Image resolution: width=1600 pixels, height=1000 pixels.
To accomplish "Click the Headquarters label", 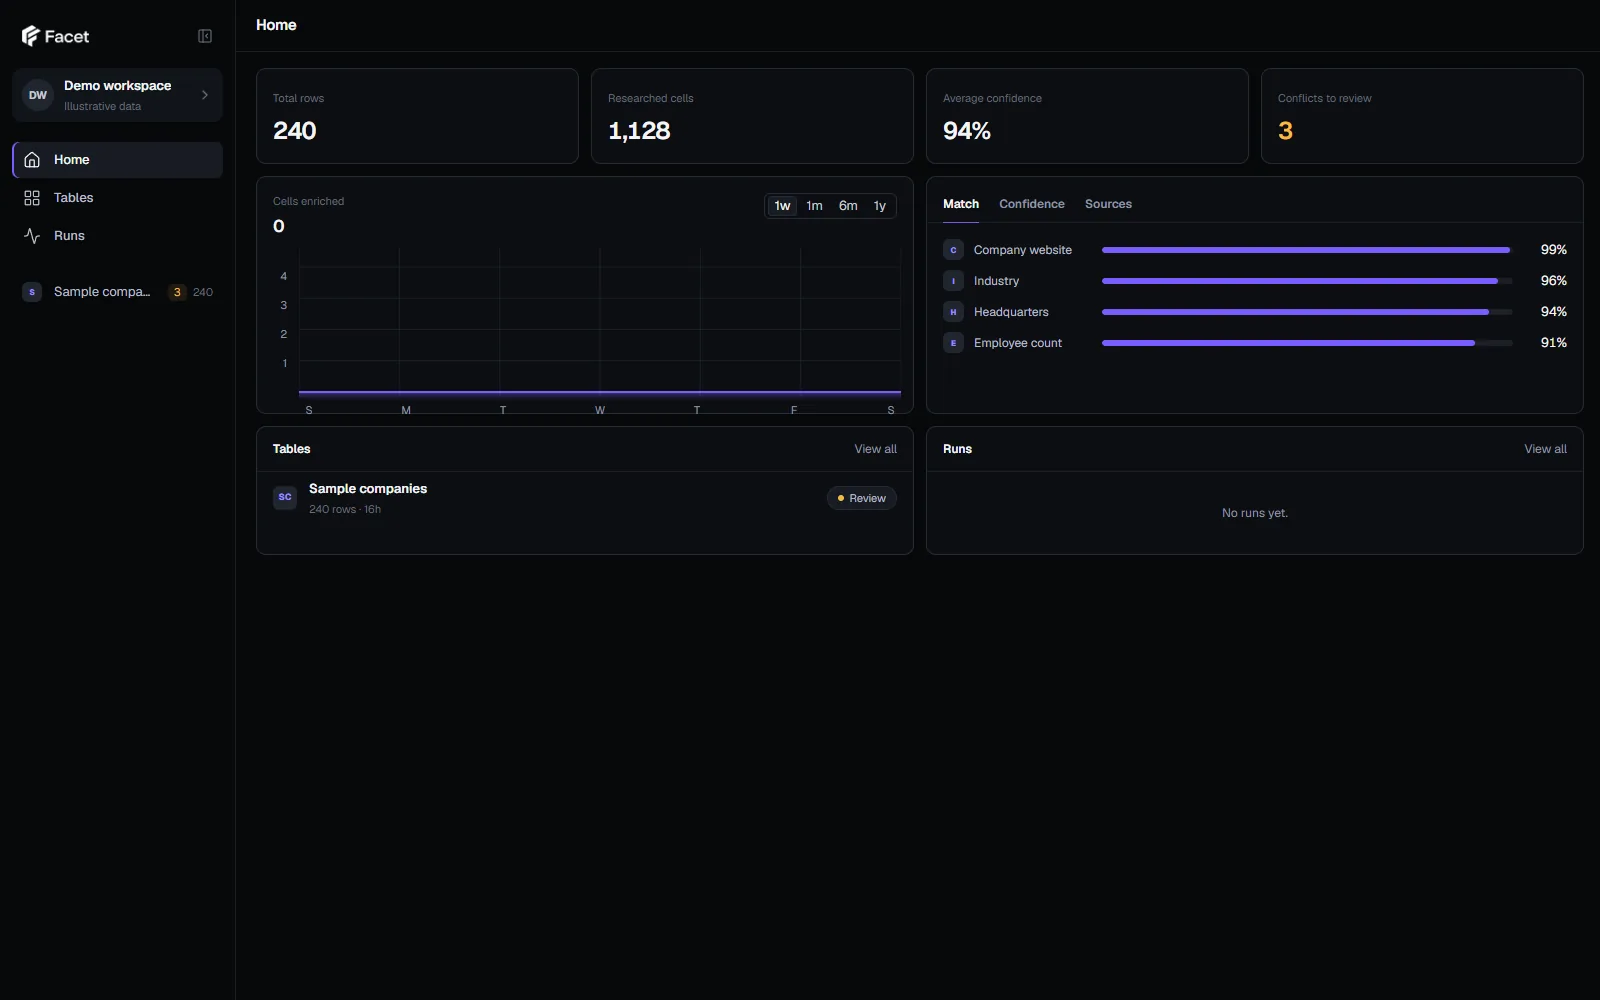I will [x=1011, y=312].
